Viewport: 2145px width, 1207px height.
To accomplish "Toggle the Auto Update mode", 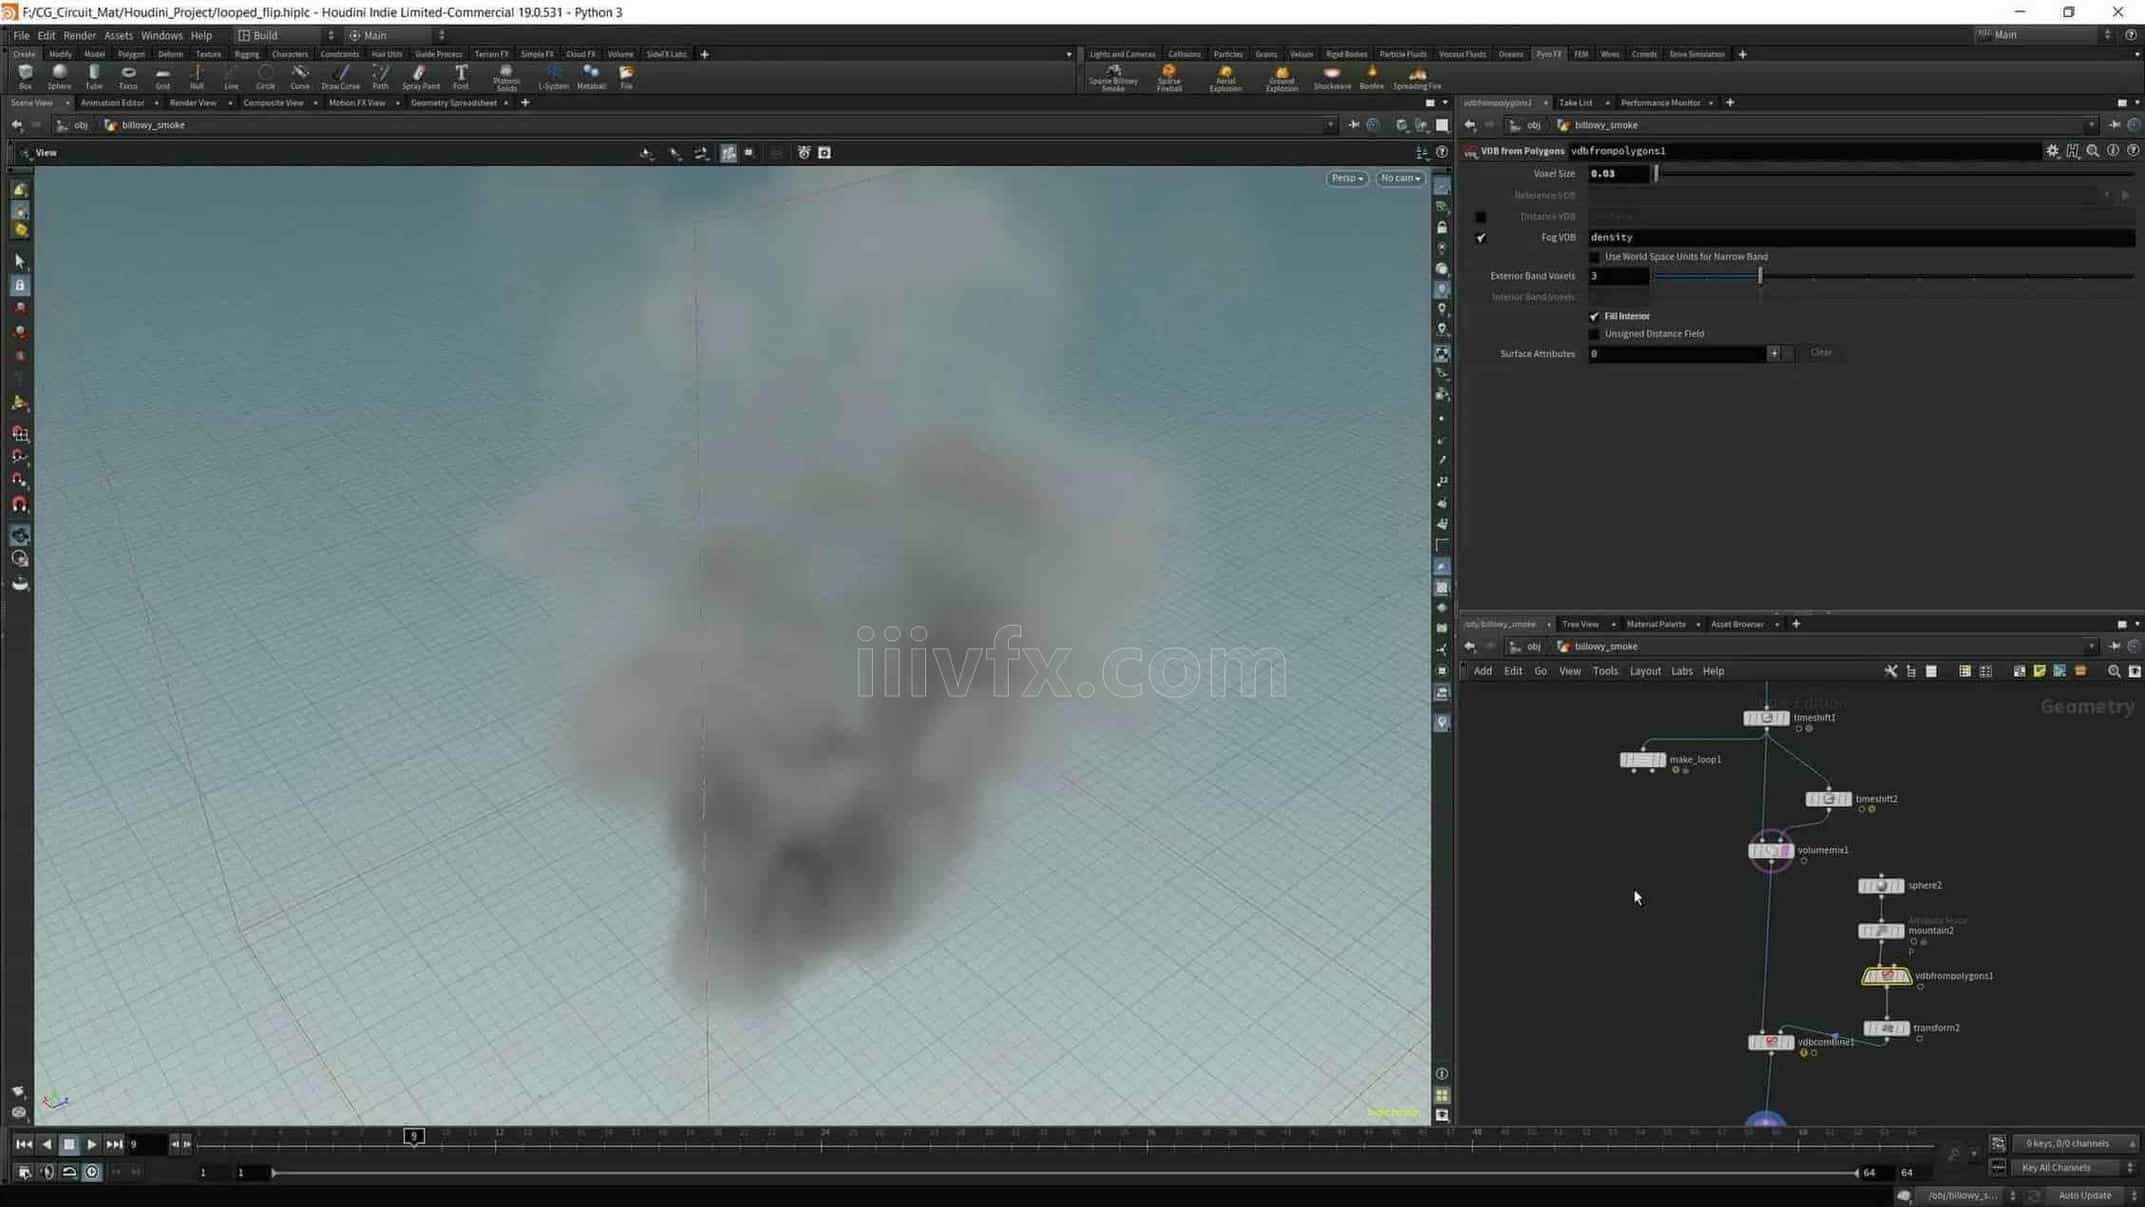I will click(x=2084, y=1195).
